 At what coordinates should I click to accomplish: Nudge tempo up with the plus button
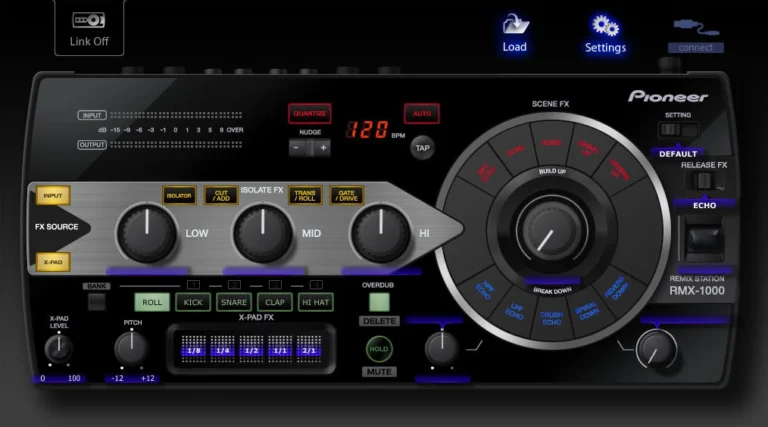pyautogui.click(x=323, y=147)
